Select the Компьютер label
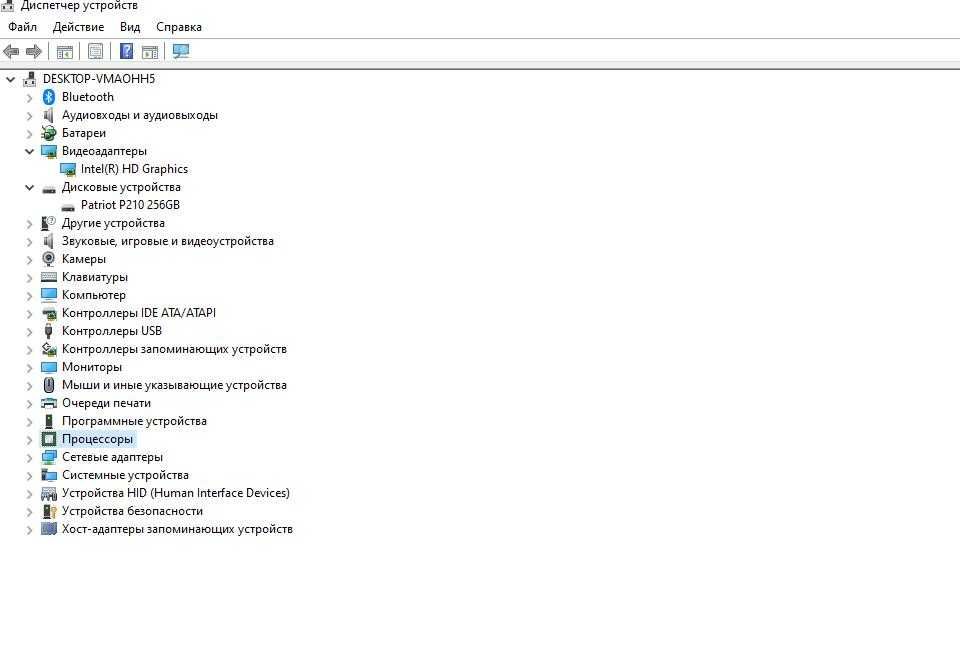Screen dimensions: 960x667 (94, 295)
